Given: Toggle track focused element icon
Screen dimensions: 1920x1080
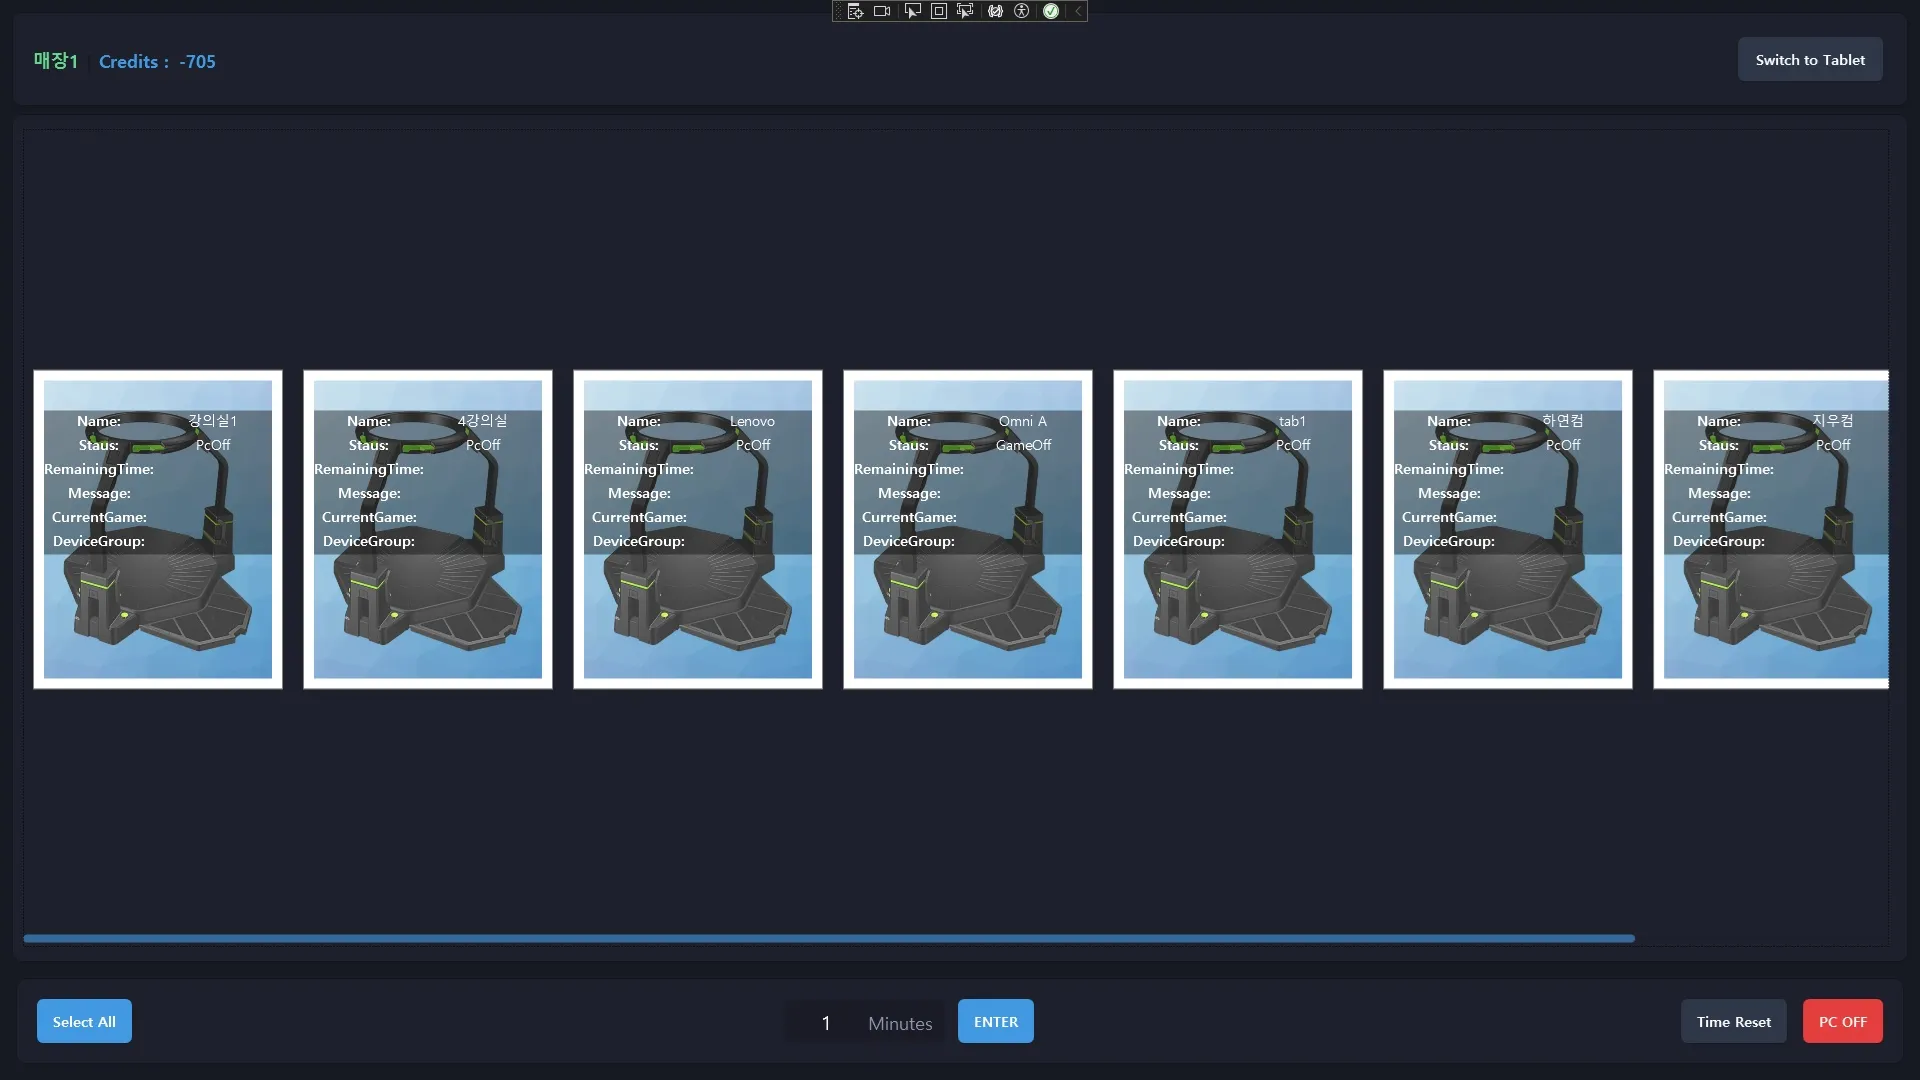Looking at the screenshot, I should (965, 11).
